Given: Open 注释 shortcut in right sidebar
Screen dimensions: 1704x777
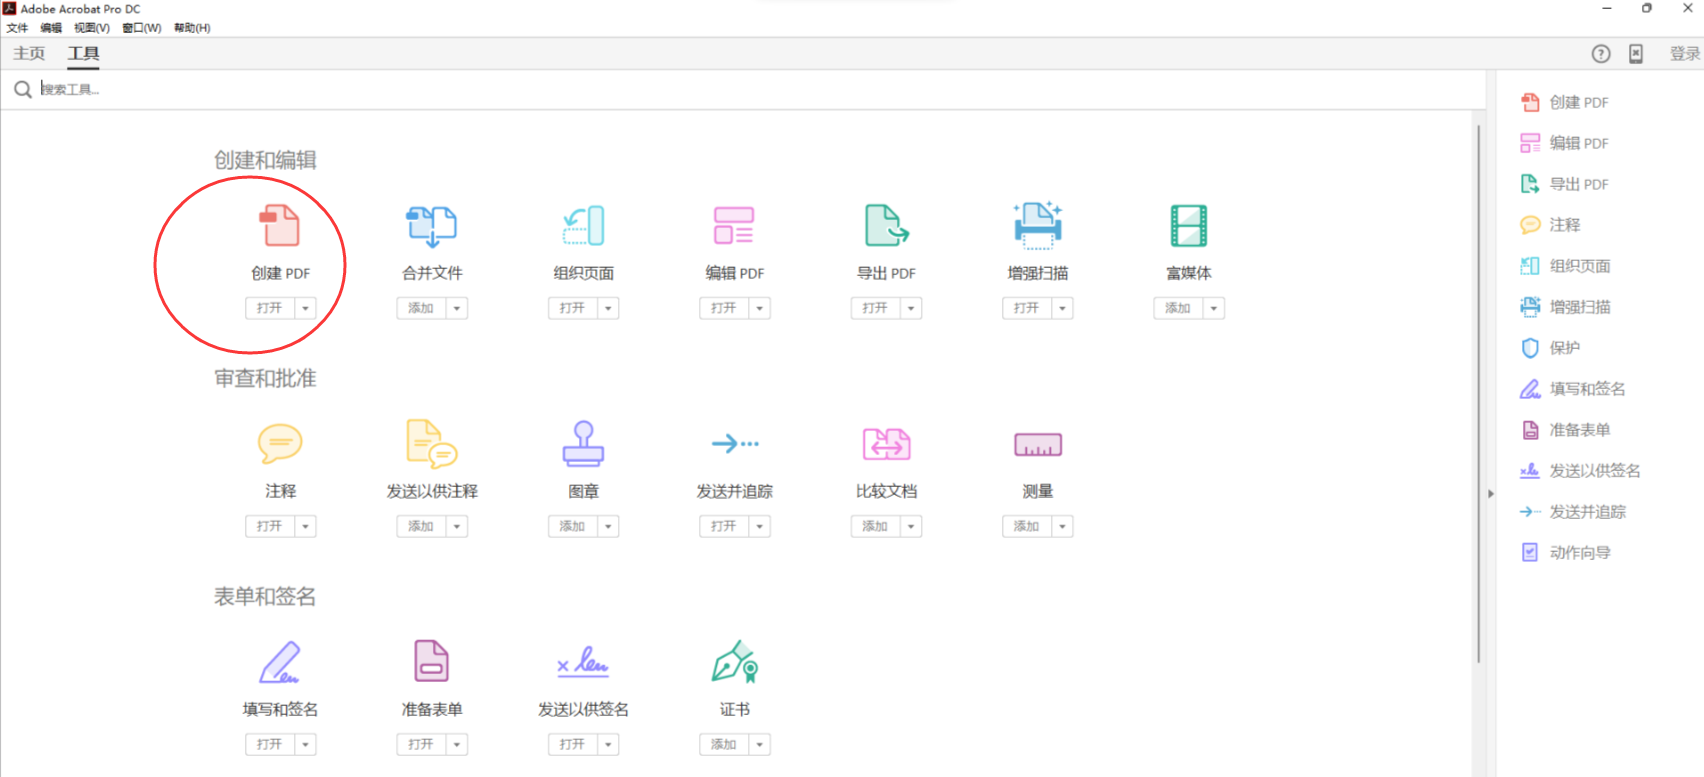Looking at the screenshot, I should pos(1550,225).
